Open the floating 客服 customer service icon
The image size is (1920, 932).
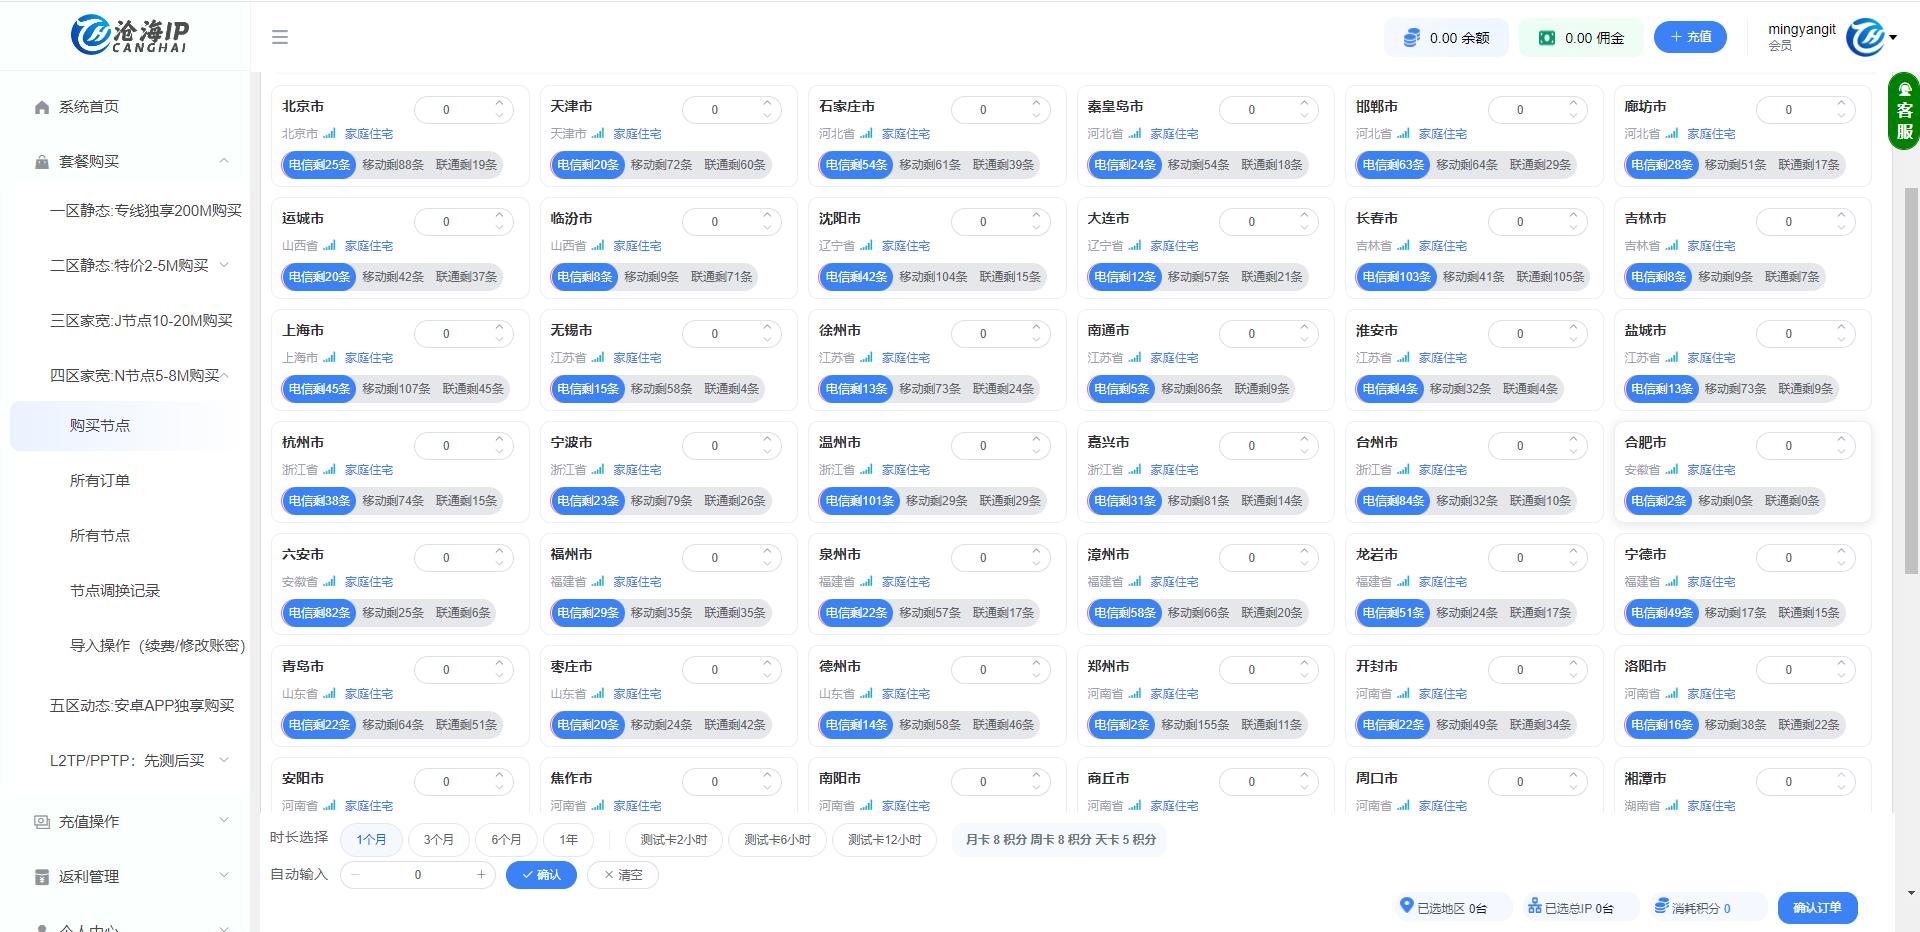[x=1903, y=112]
